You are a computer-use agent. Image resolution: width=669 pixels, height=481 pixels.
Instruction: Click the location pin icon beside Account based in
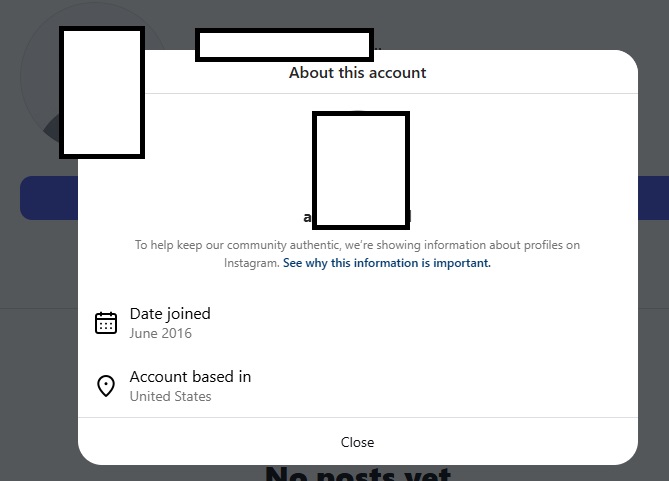tap(106, 386)
